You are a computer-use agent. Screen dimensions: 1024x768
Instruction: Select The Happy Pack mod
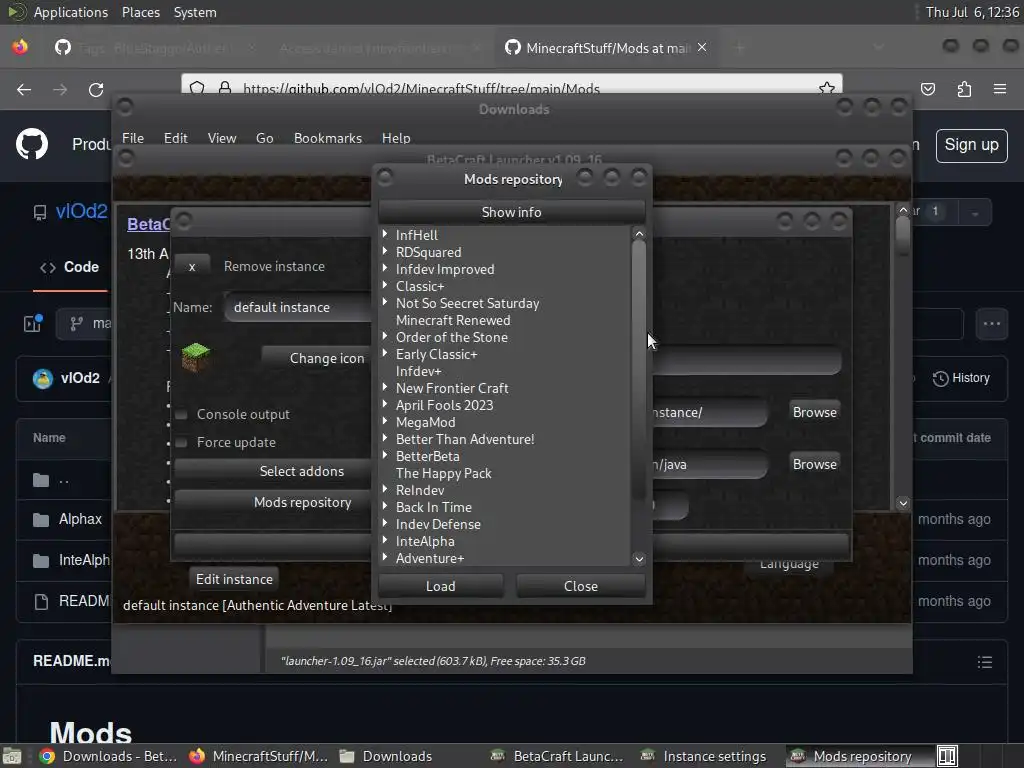point(443,473)
